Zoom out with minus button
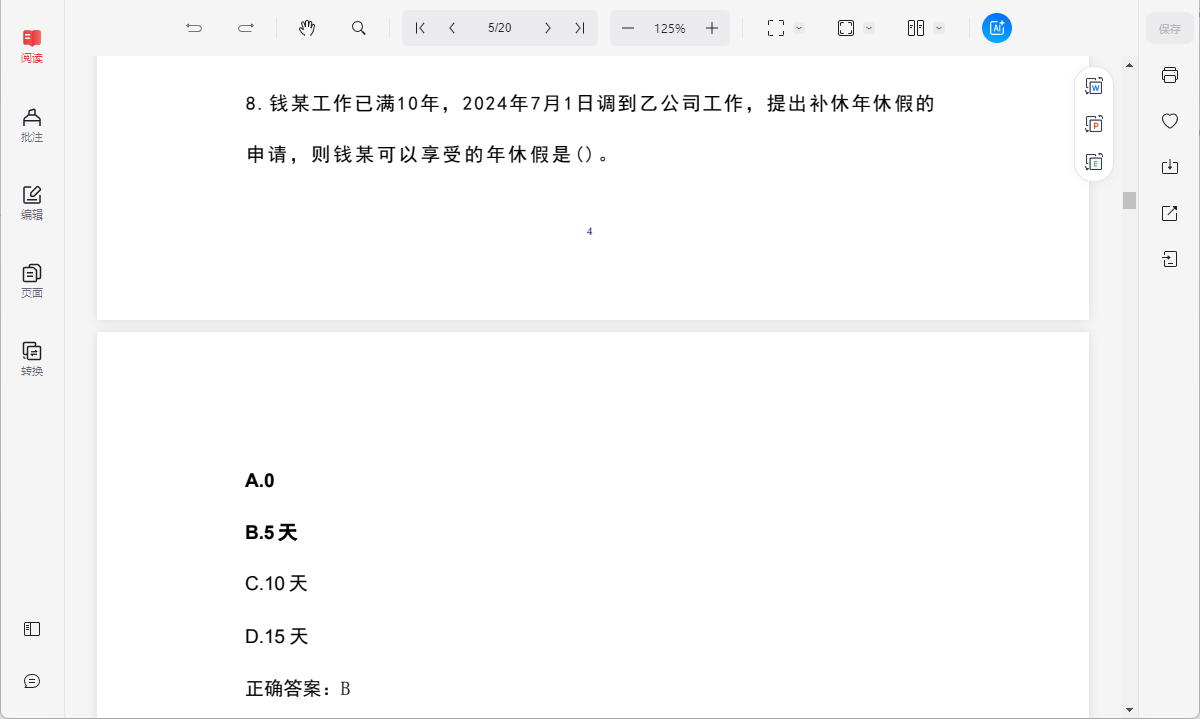The width and height of the screenshot is (1200, 719). click(x=628, y=28)
